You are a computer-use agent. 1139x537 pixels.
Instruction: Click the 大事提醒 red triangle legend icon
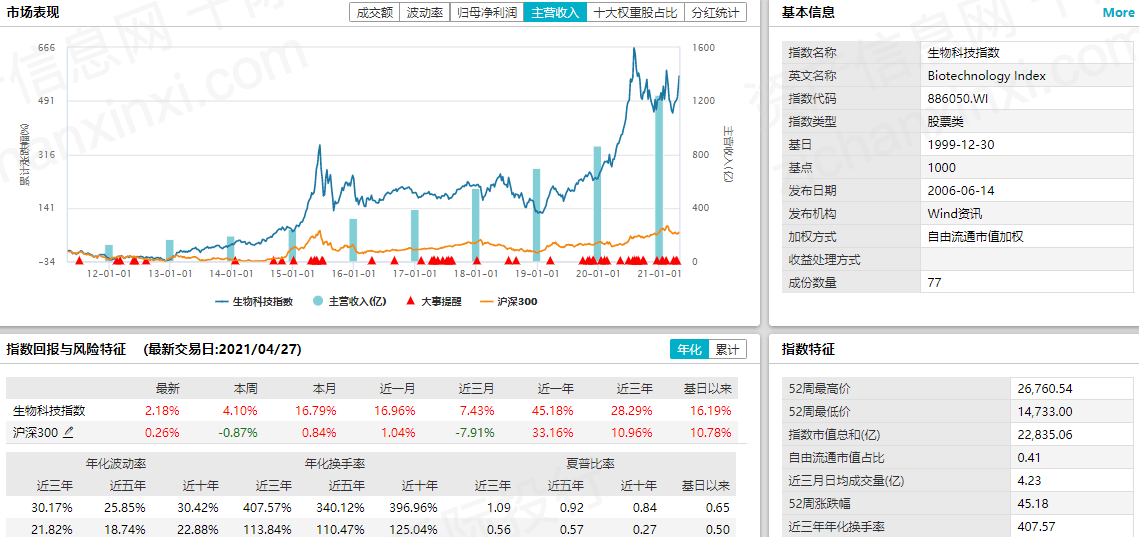point(410,301)
